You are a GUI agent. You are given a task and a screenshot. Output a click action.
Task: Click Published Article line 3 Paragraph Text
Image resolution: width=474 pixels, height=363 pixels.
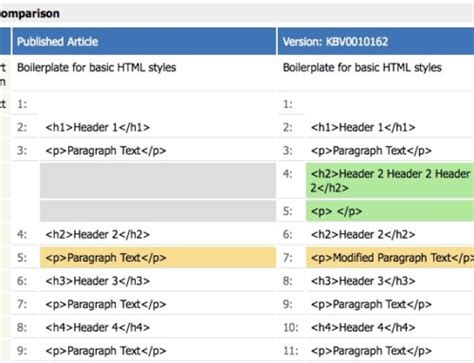(x=106, y=151)
